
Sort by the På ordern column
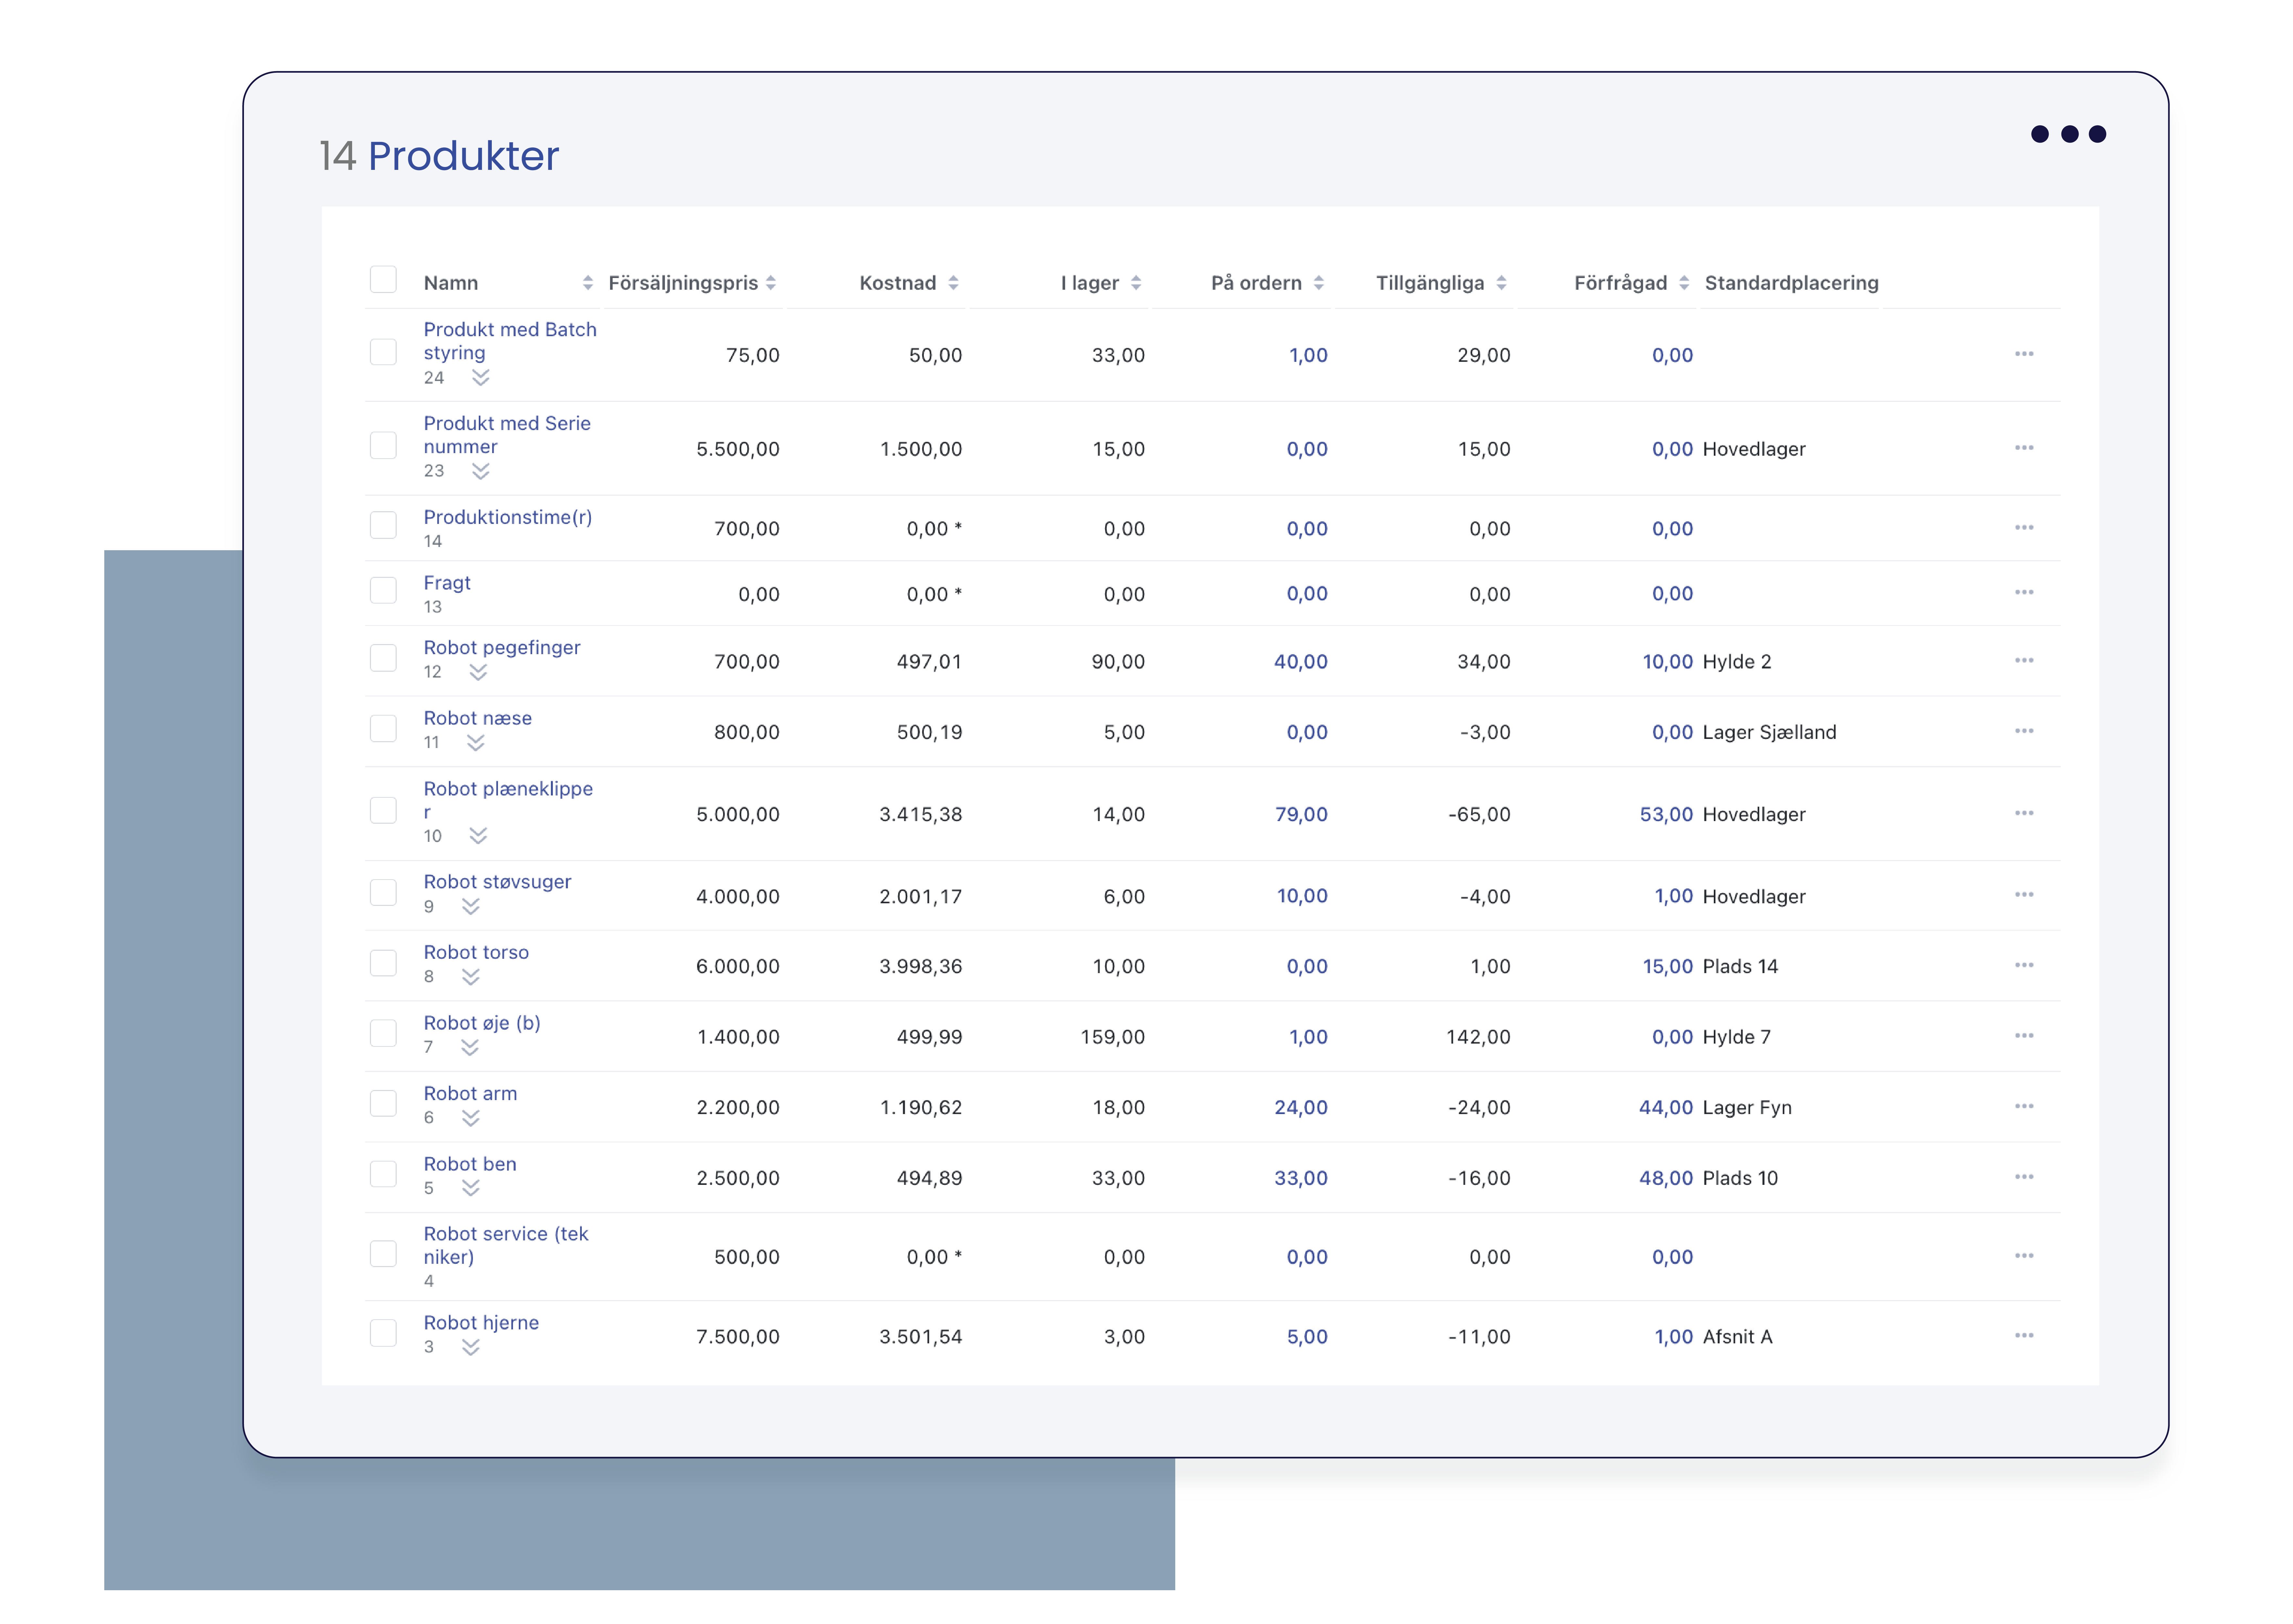1319,283
